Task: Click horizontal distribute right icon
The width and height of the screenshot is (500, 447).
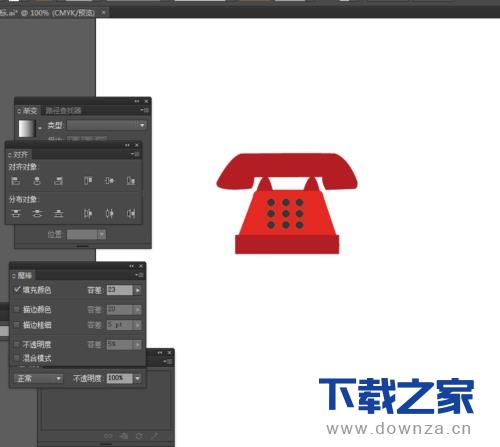Action: coord(131,213)
